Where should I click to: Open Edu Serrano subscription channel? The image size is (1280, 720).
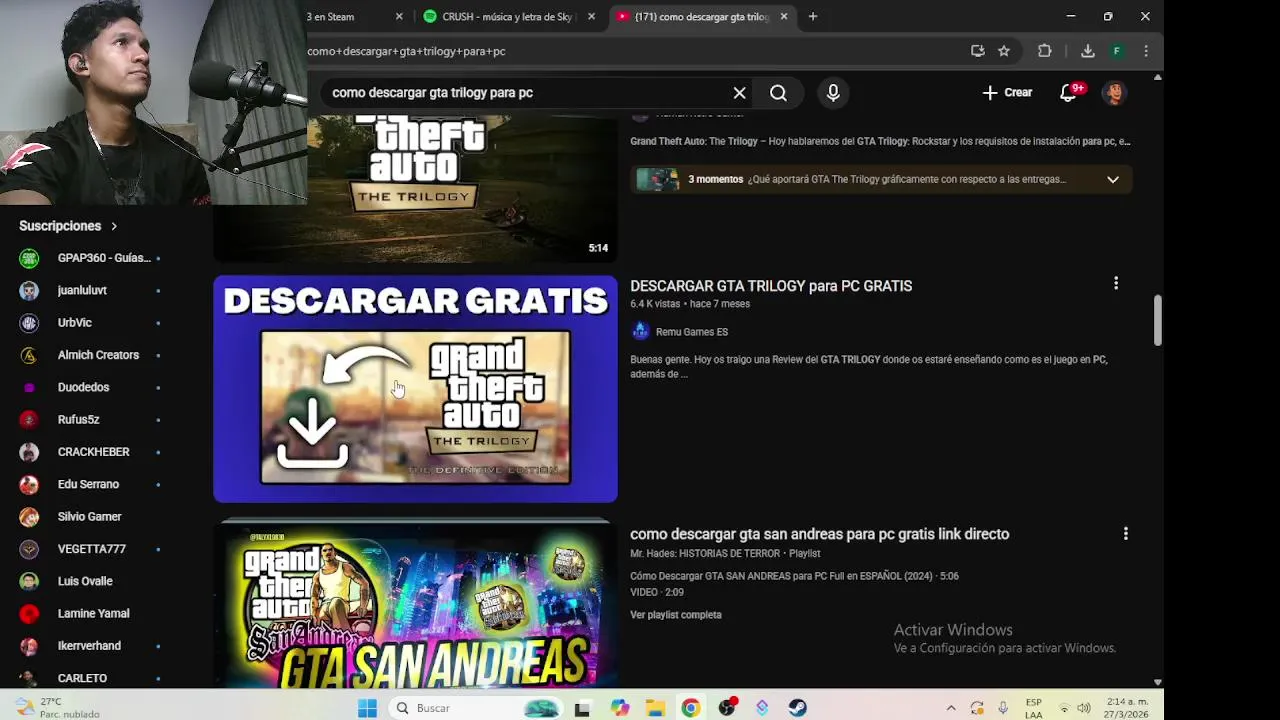[x=89, y=484]
